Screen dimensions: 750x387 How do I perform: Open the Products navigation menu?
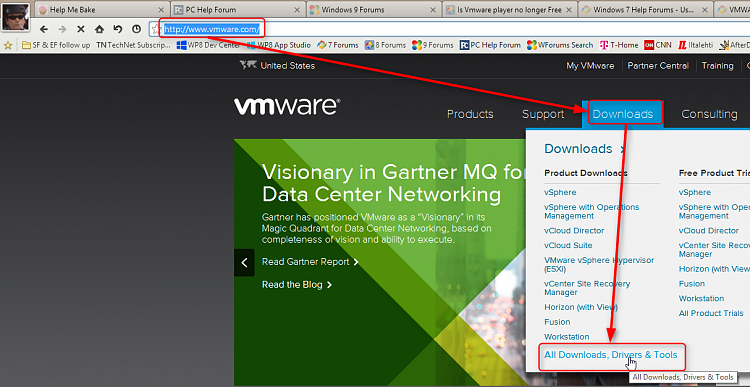(x=470, y=114)
